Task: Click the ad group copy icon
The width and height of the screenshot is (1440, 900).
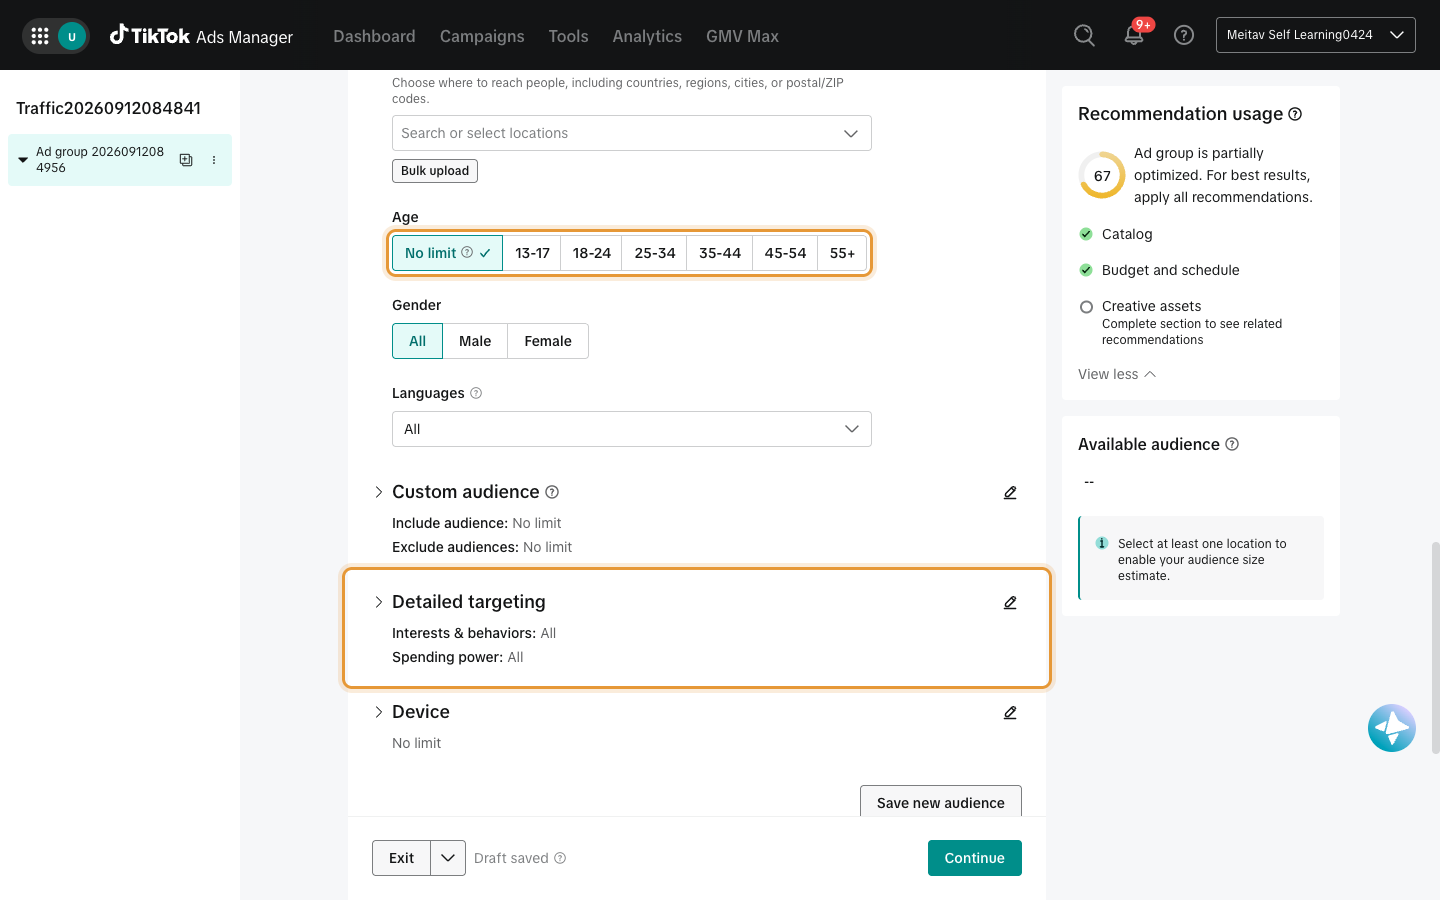Action: click(x=186, y=160)
